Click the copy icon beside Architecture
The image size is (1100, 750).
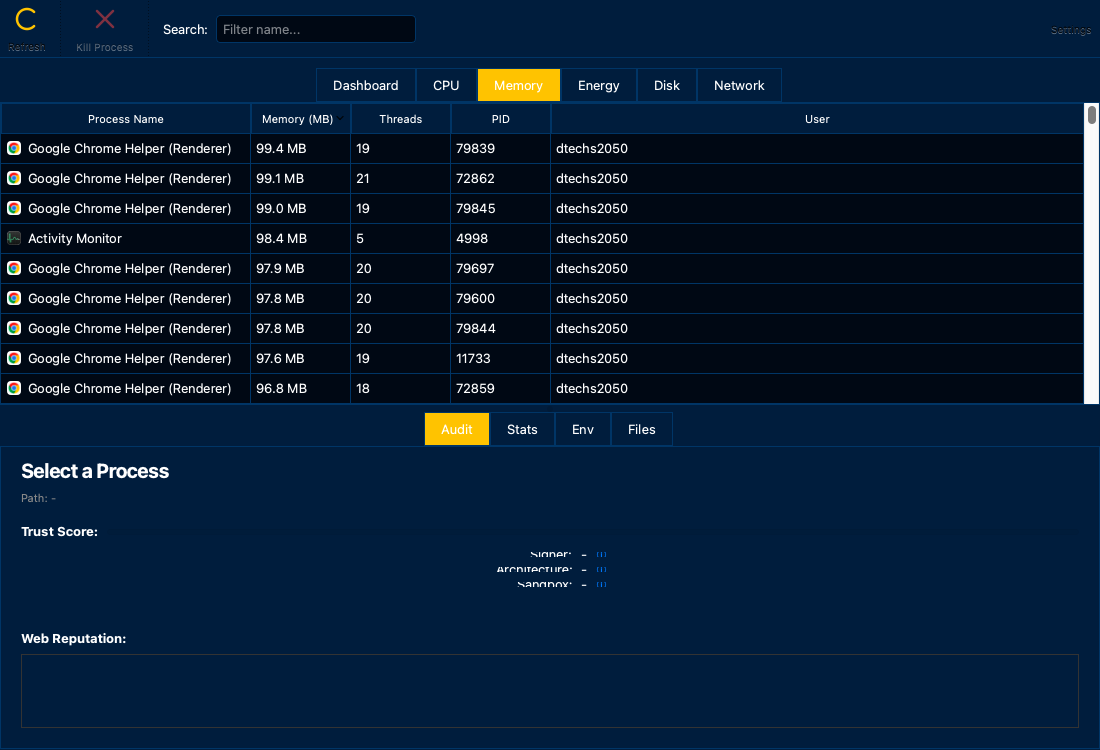pyautogui.click(x=601, y=569)
